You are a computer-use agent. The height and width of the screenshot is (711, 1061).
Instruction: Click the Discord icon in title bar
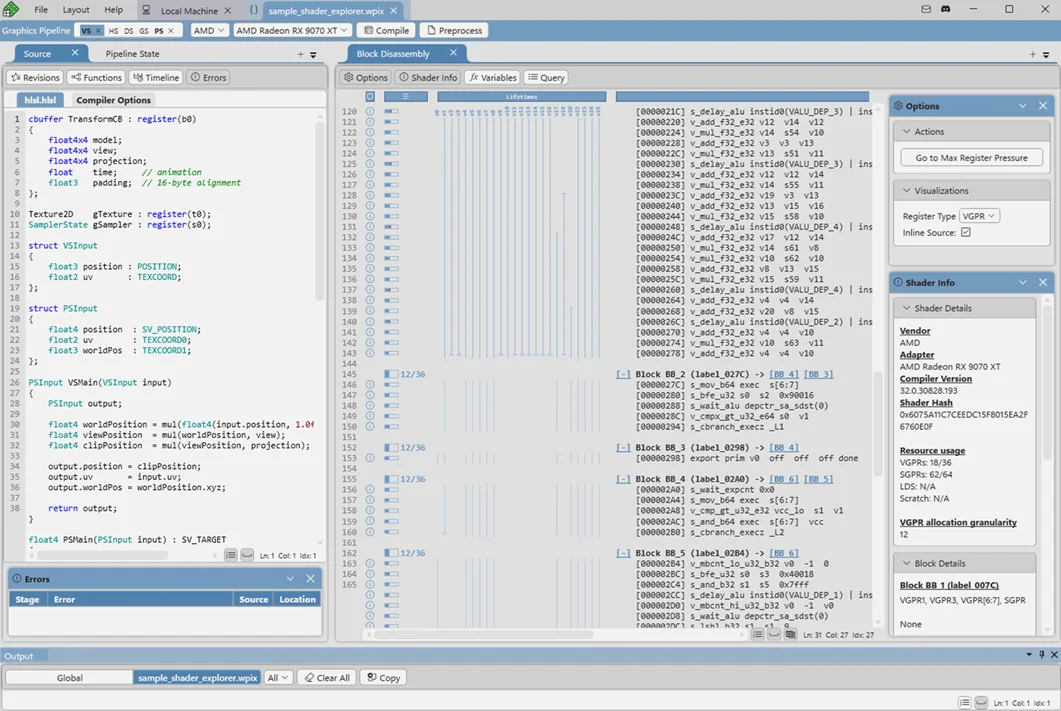coord(945,9)
